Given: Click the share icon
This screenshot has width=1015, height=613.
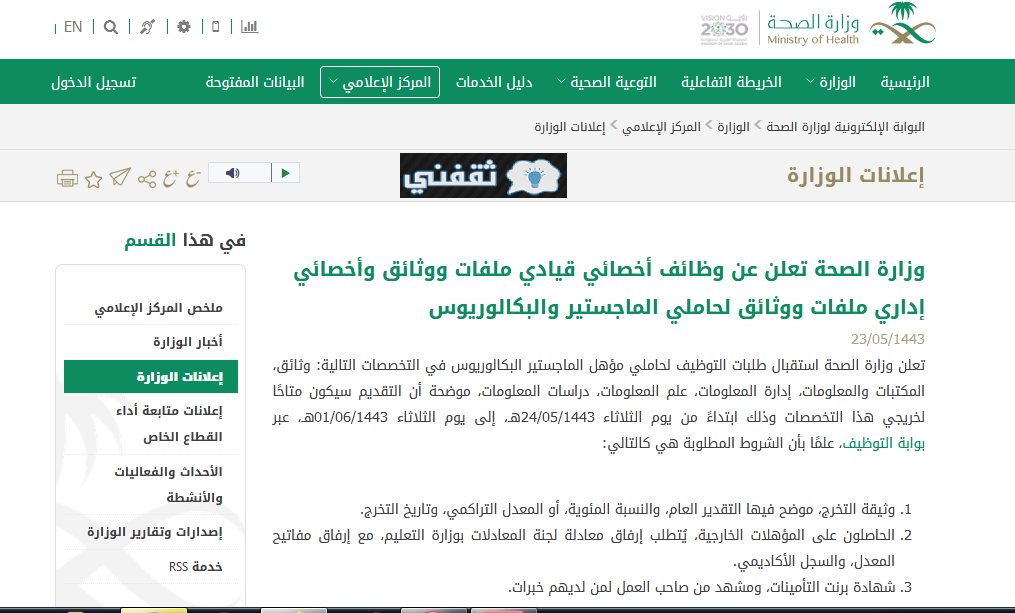Looking at the screenshot, I should point(147,179).
